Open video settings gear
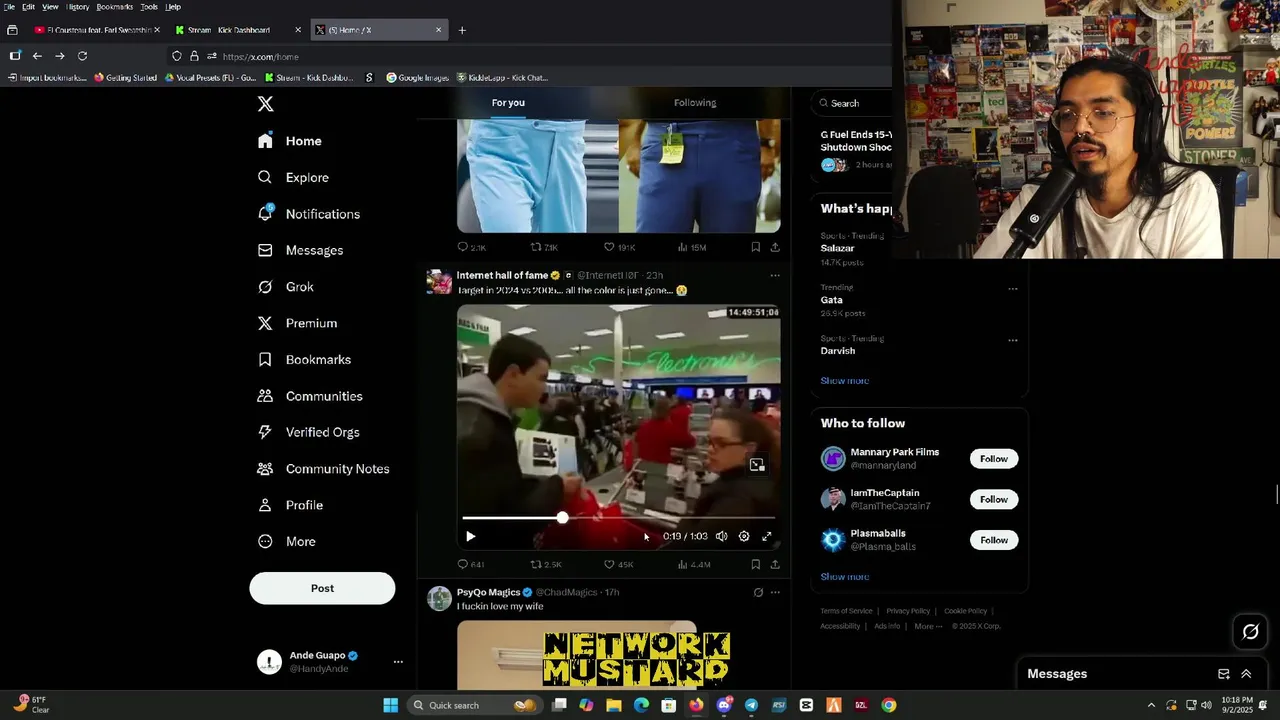This screenshot has height=720, width=1280. pyautogui.click(x=744, y=536)
